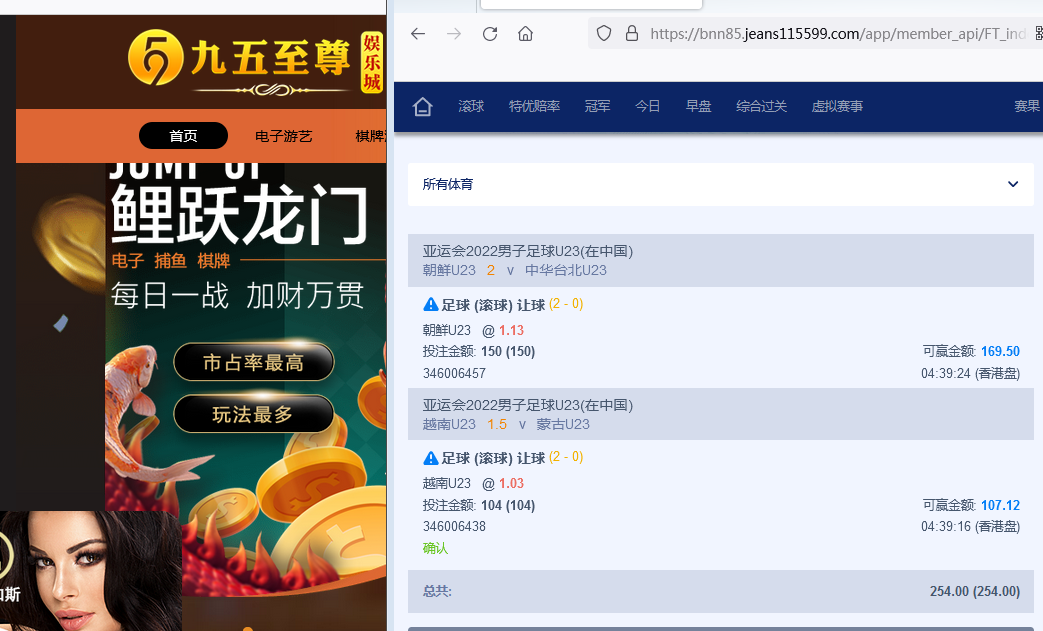Reload the page with refresh icon
This screenshot has width=1043, height=631.
click(x=490, y=34)
